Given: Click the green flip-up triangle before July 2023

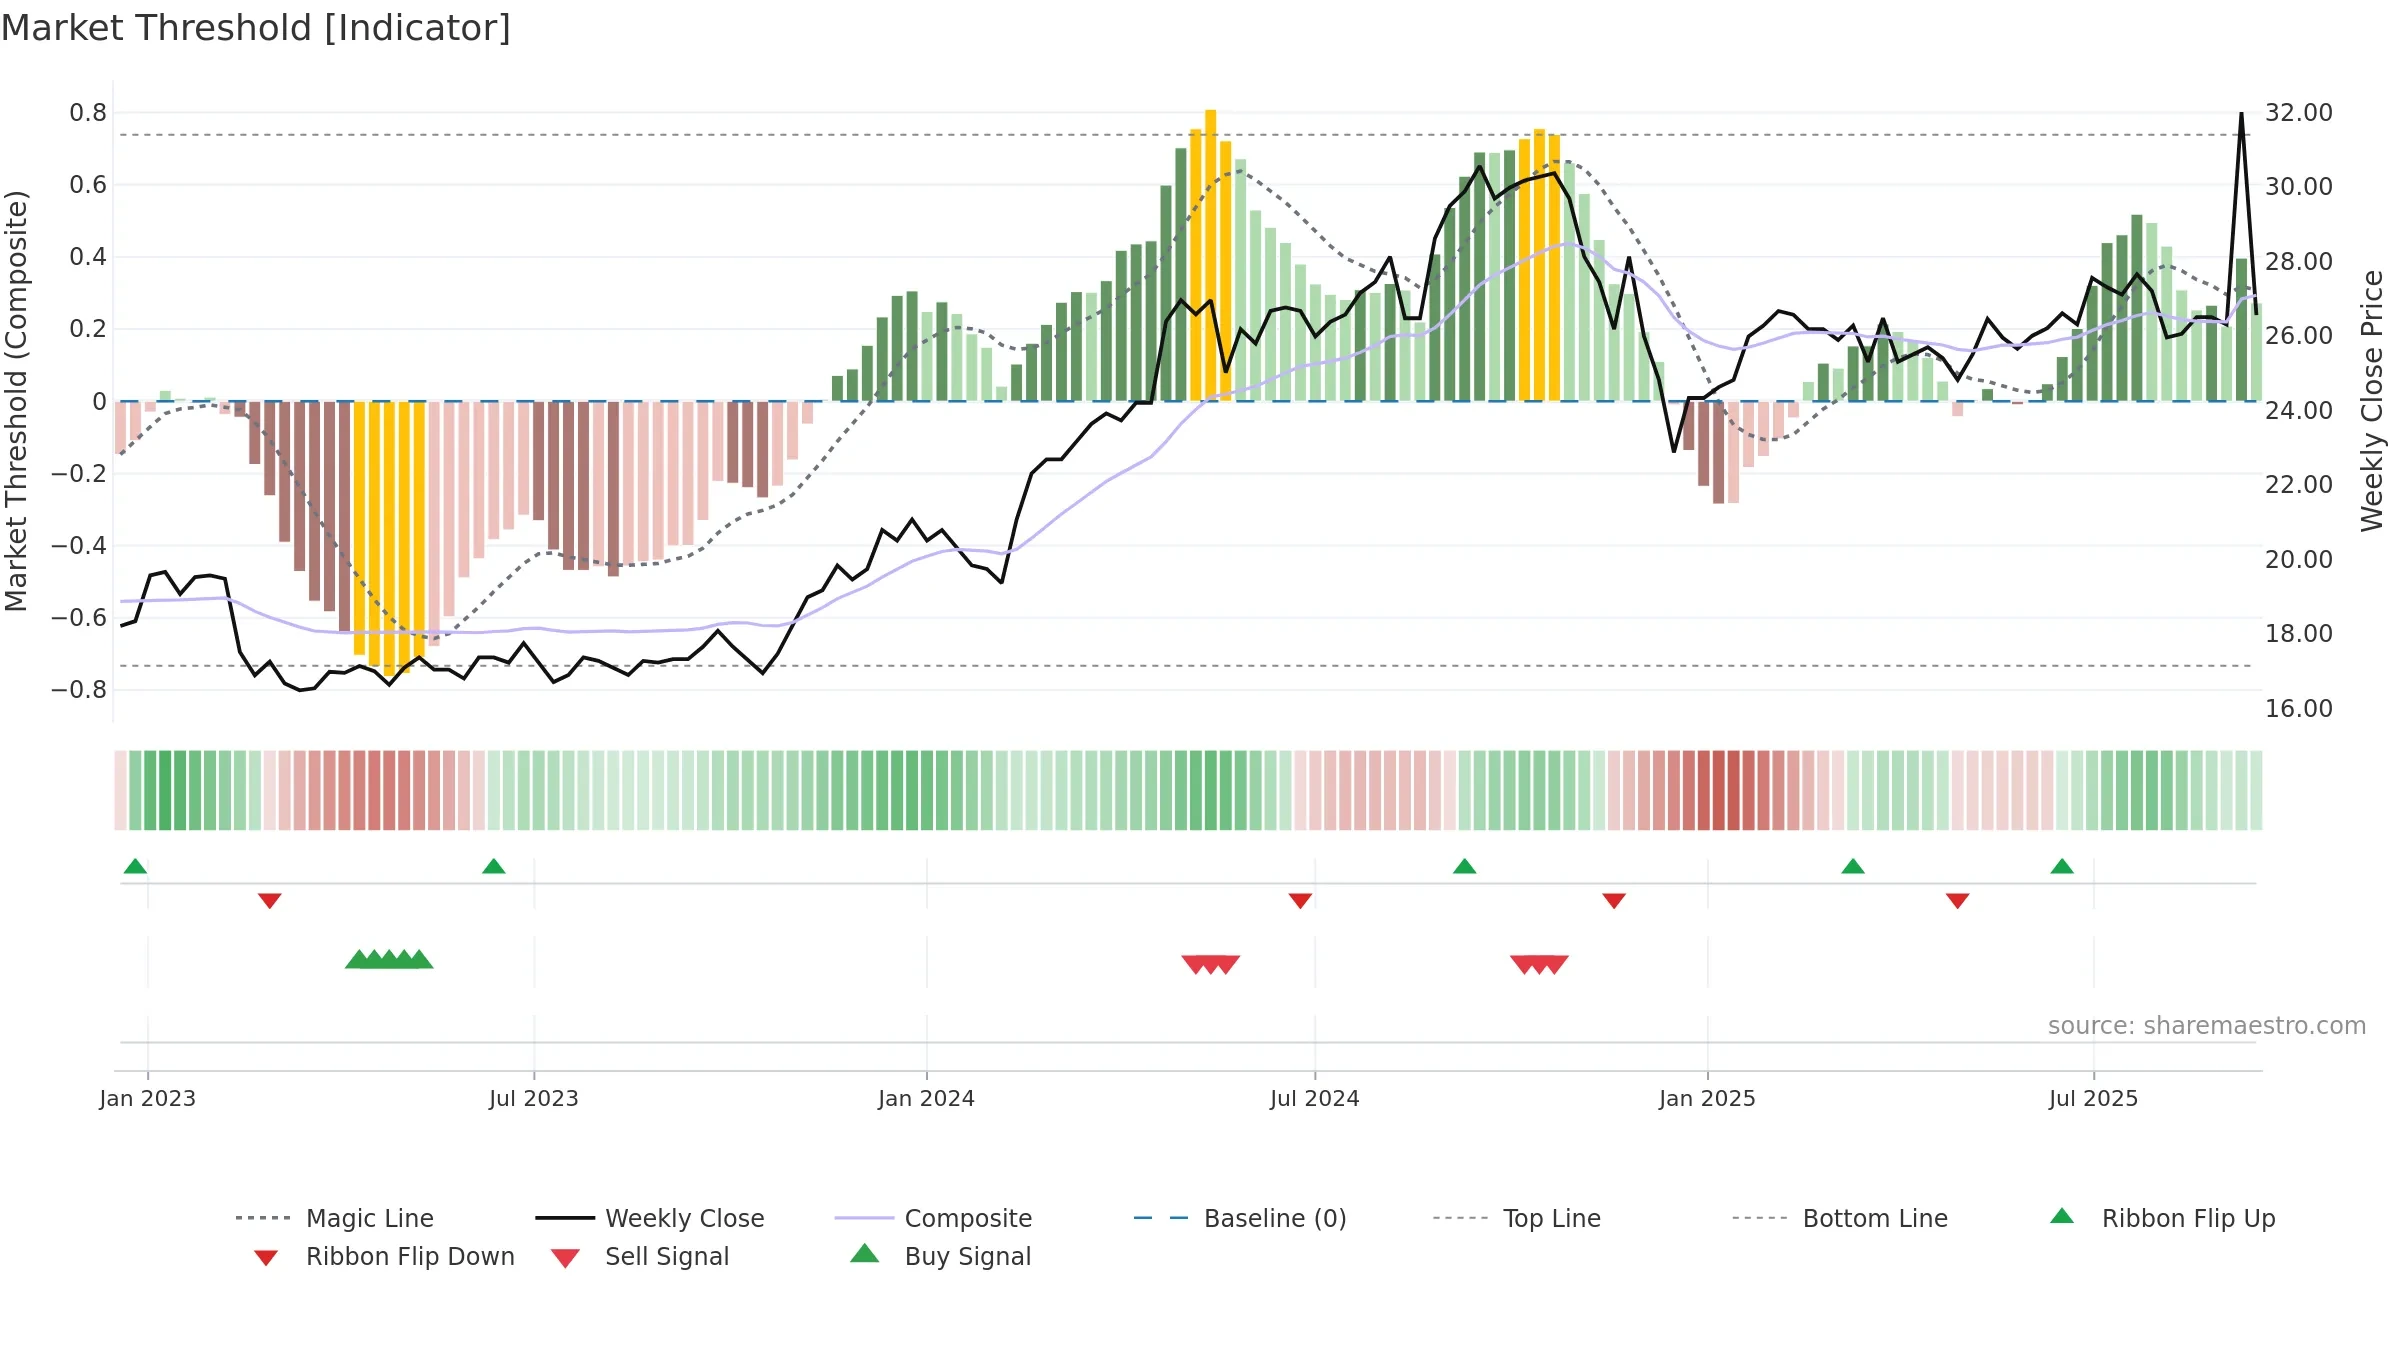Looking at the screenshot, I should click(494, 866).
